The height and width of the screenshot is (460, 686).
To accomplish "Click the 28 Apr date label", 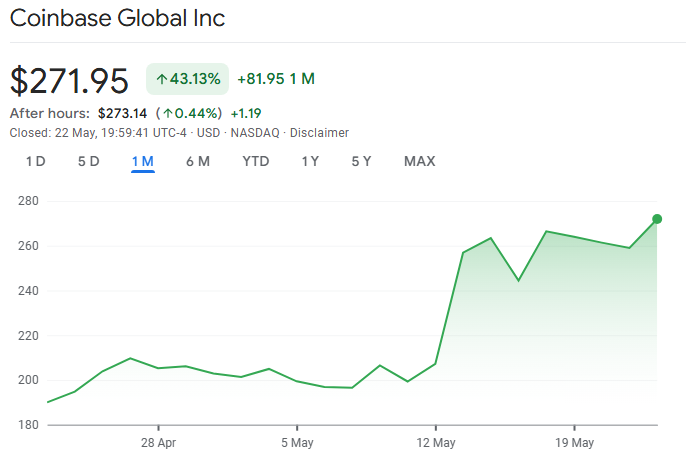I will tap(158, 442).
